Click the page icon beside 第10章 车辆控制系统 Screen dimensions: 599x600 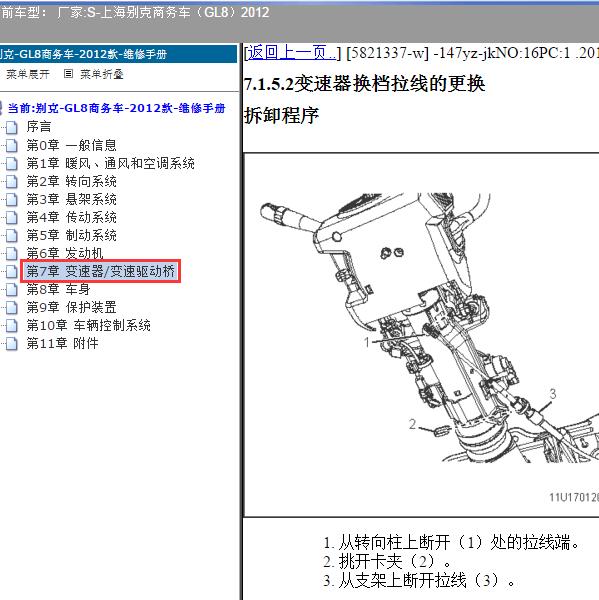12,325
